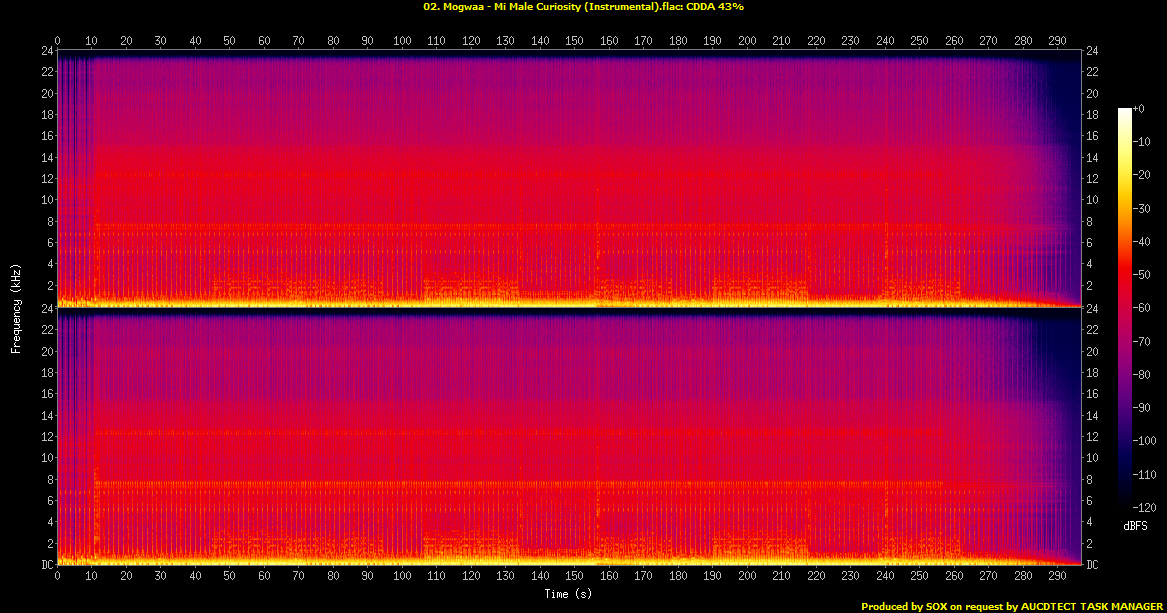Click the "0" tick on the bottom time axis

click(57, 576)
